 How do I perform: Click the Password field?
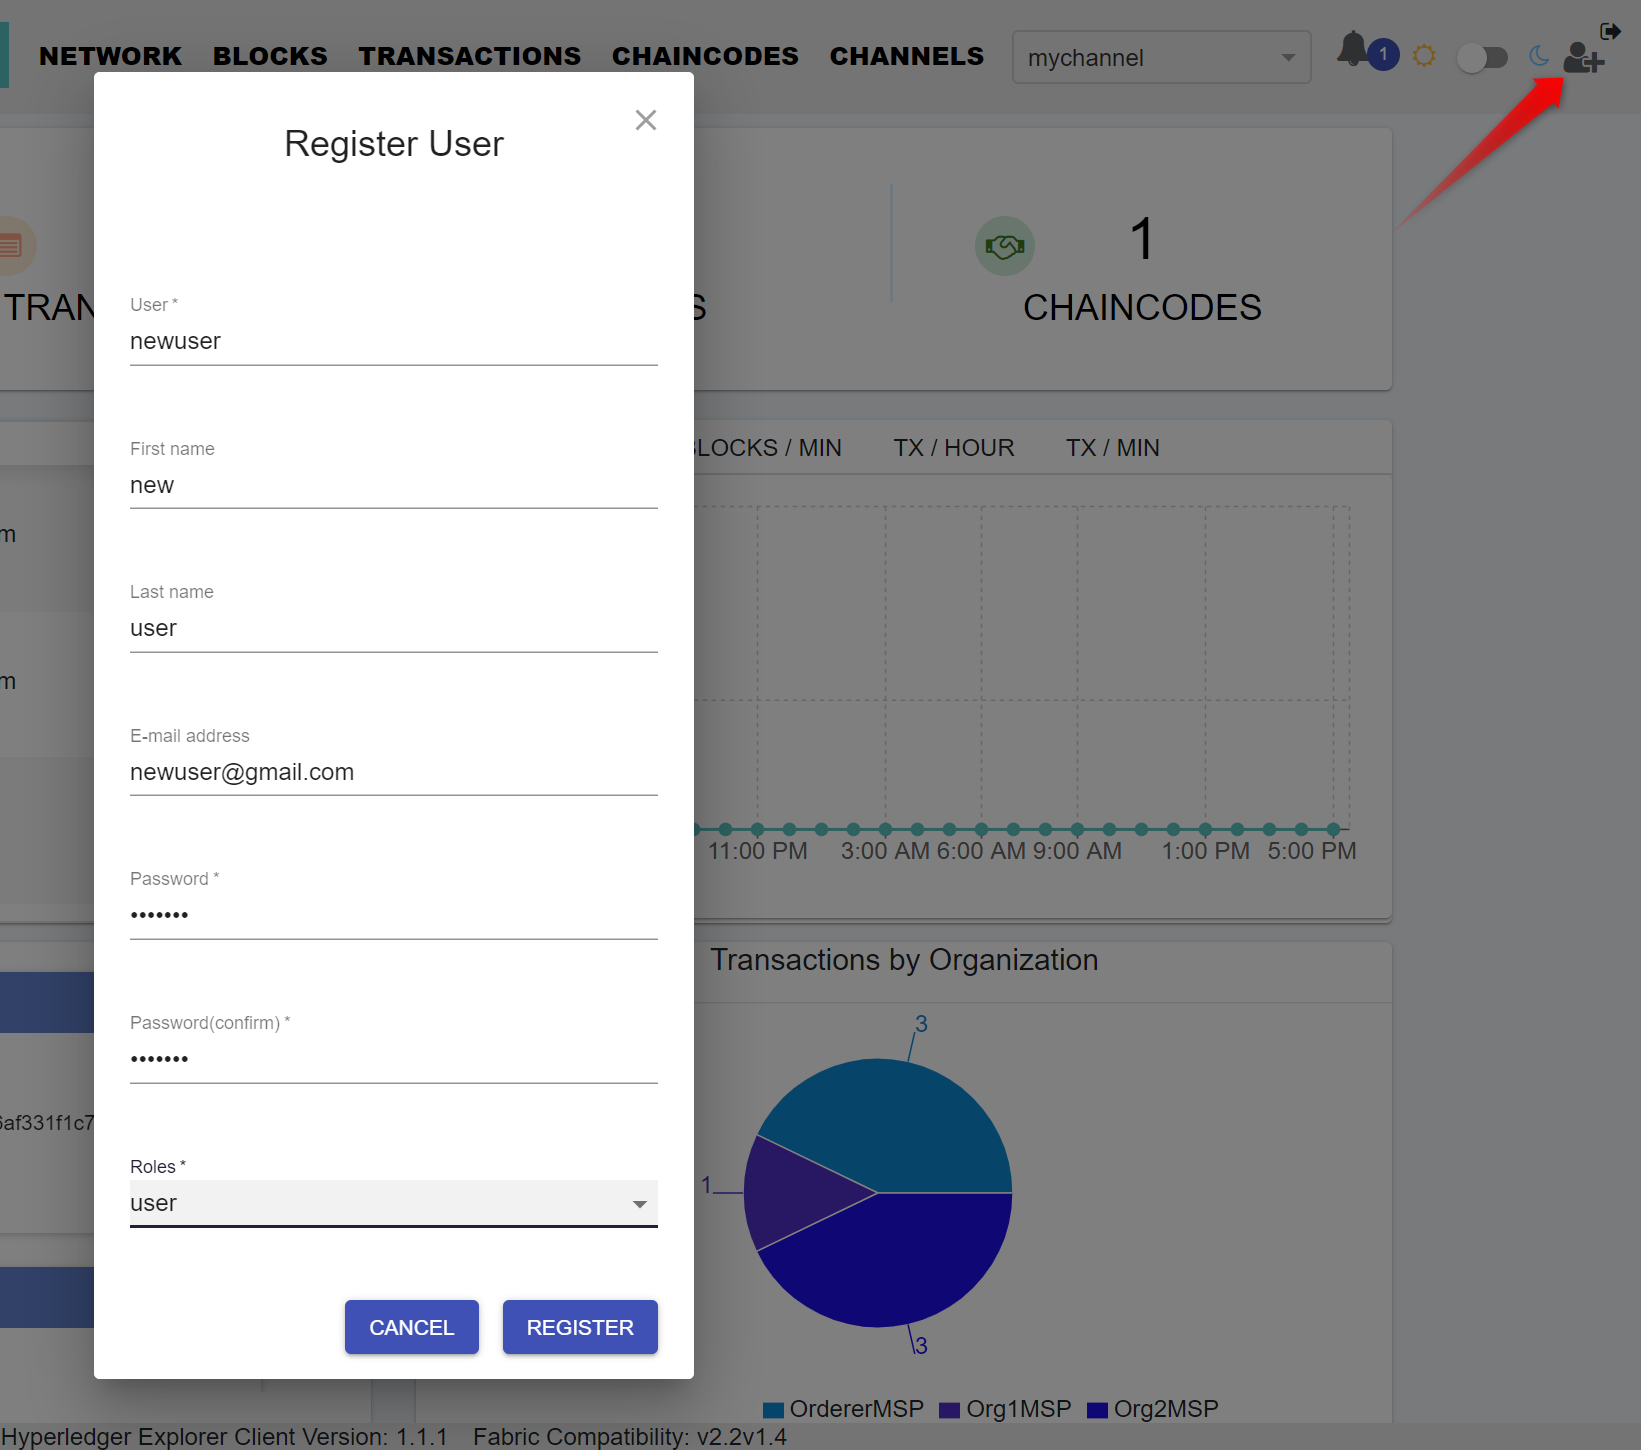[x=394, y=916]
